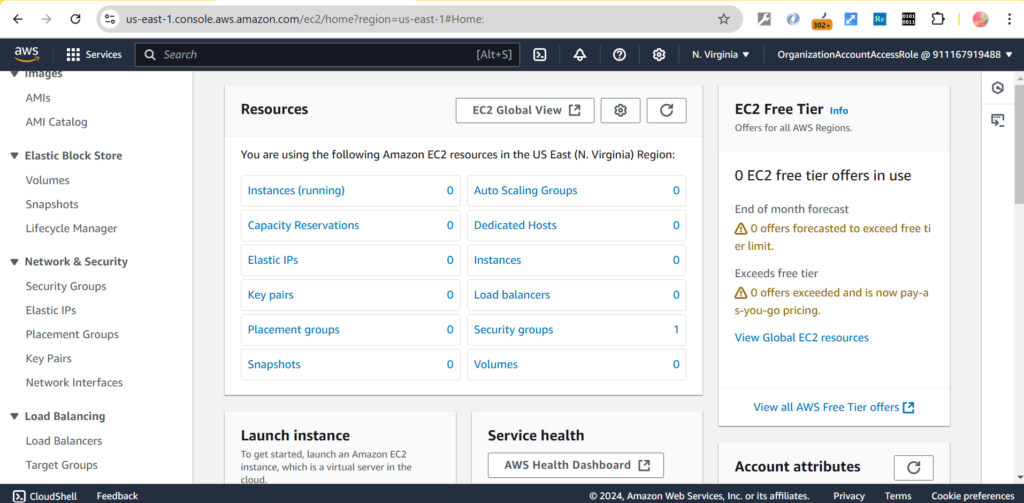The height and width of the screenshot is (503, 1024).
Task: Bookmark this page with the star icon
Action: (724, 19)
